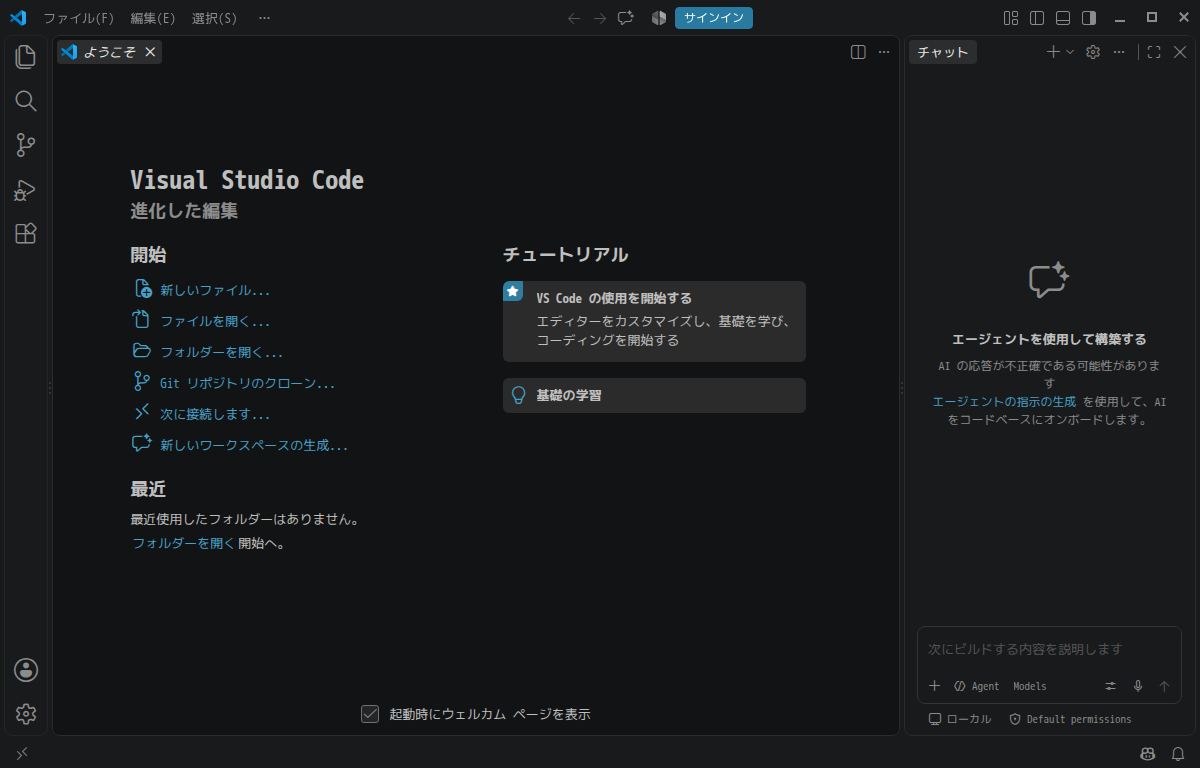Image resolution: width=1200 pixels, height=768 pixels.
Task: Open 基礎の学習 walkthrough
Action: click(654, 395)
